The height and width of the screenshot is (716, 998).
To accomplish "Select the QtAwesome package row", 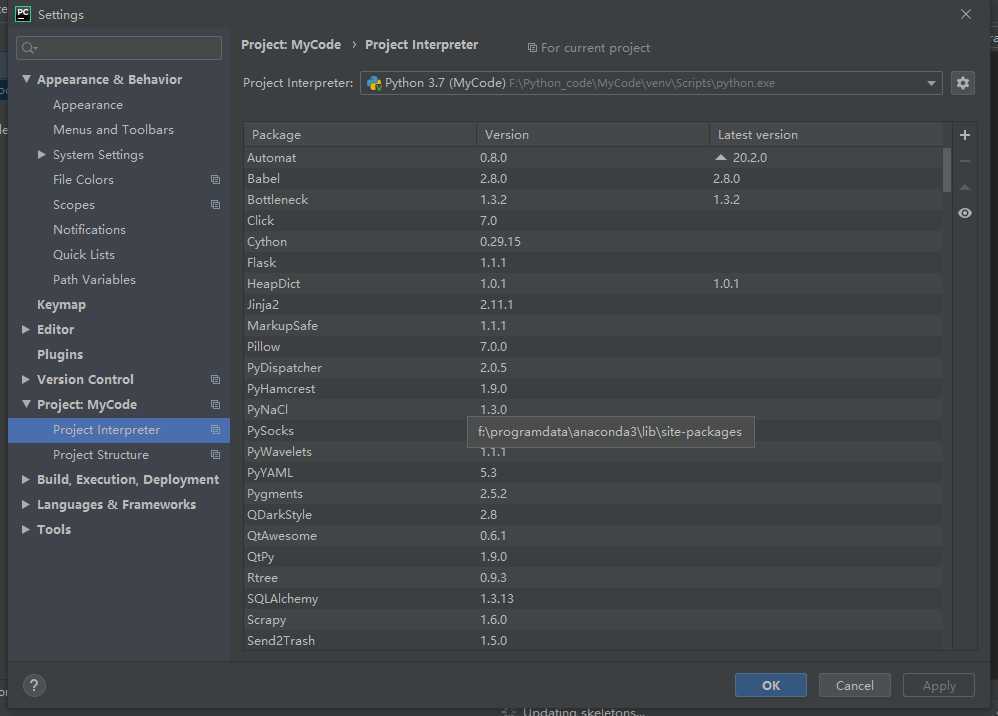I will [x=593, y=535].
